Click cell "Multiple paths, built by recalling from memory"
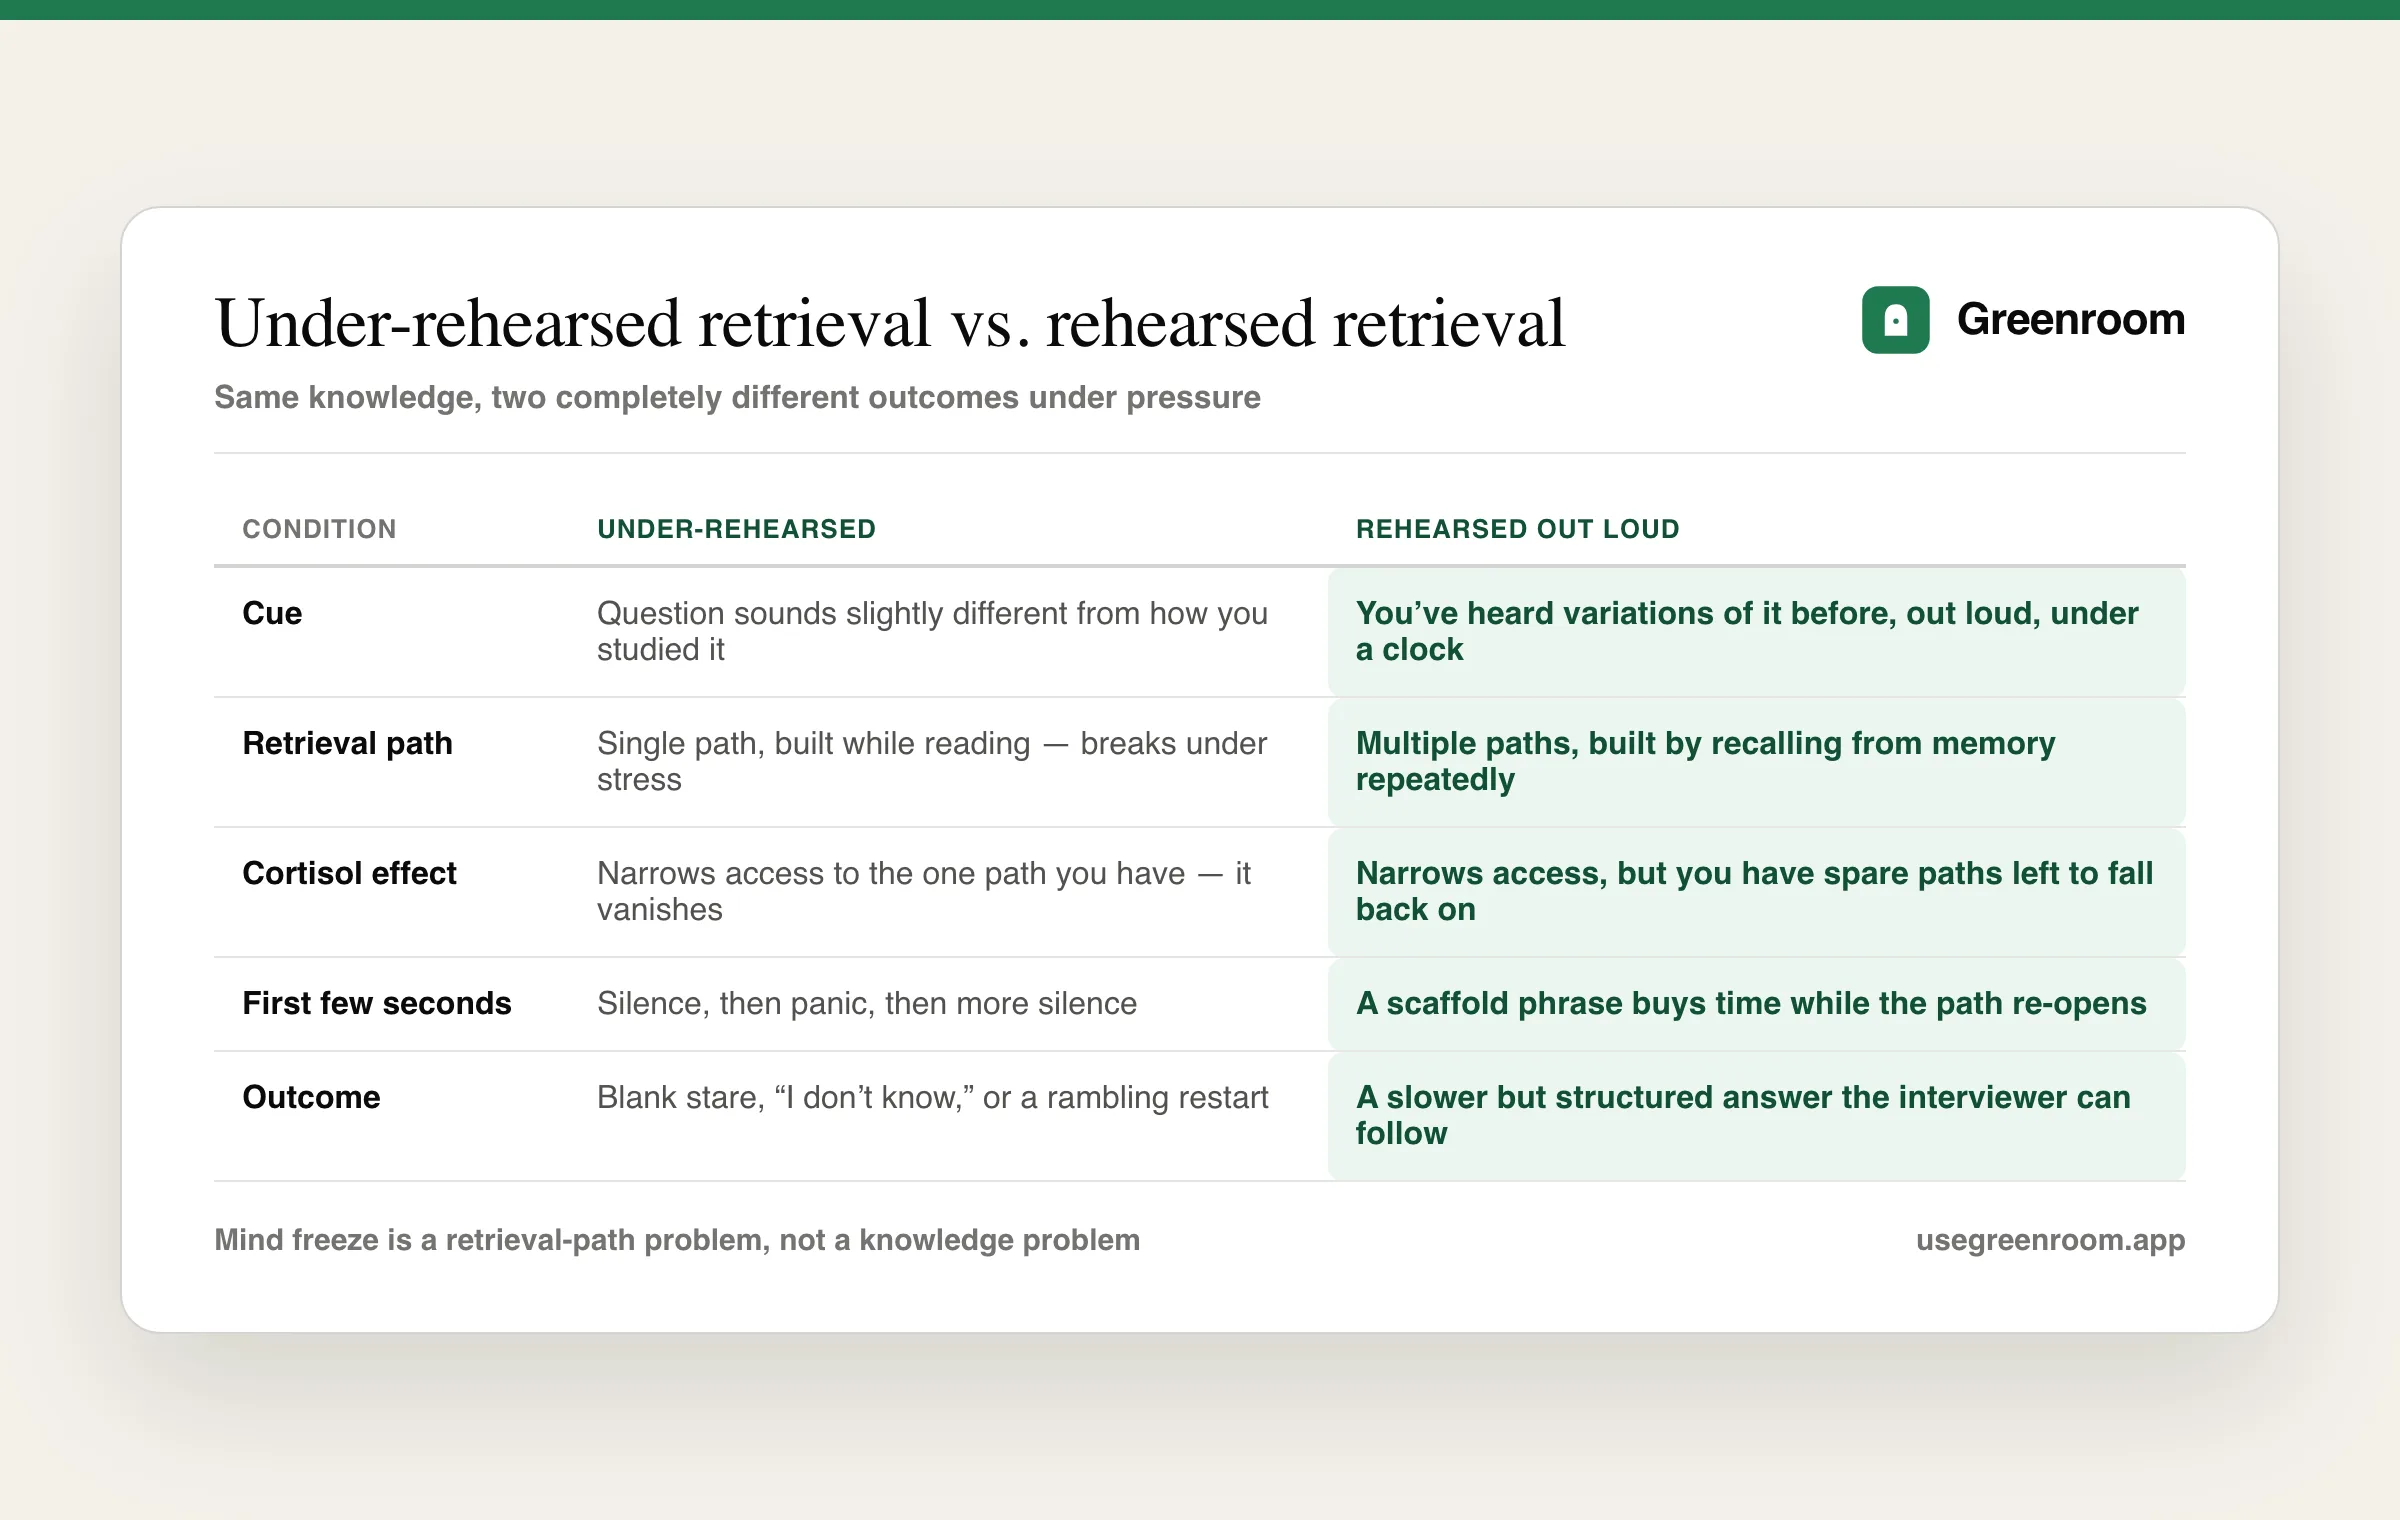Viewport: 2400px width, 1520px height. coord(1756,762)
